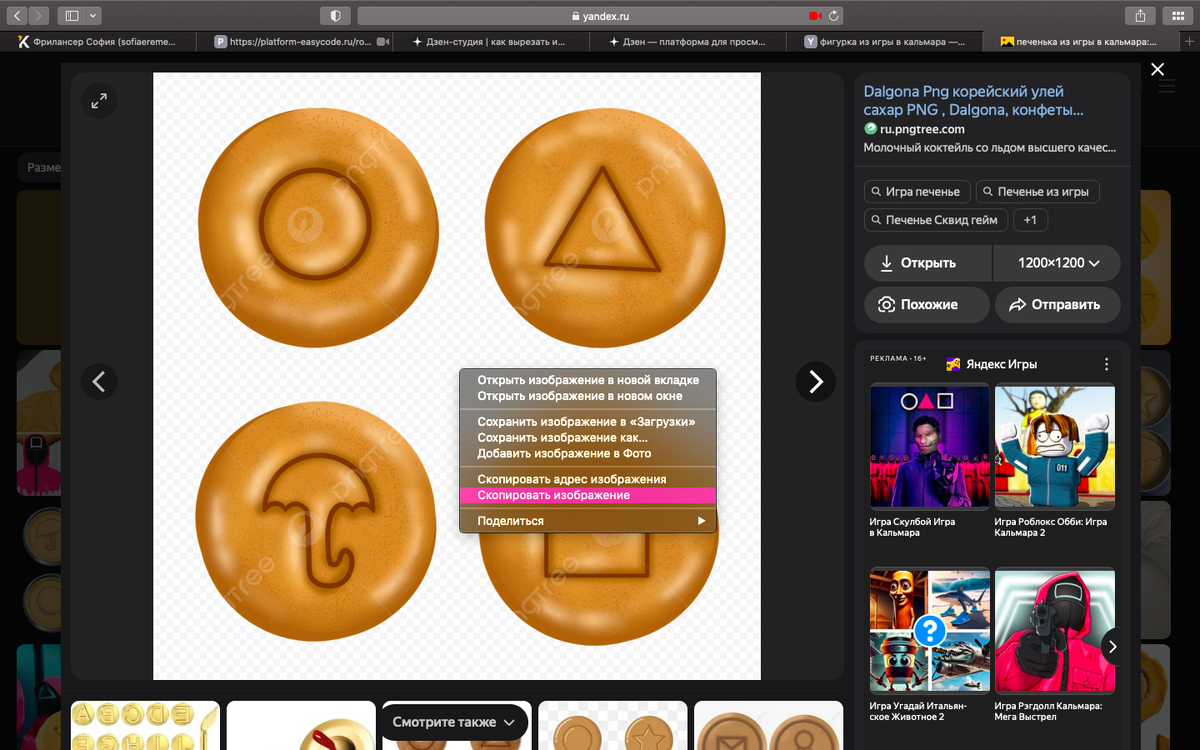Open Игра Рэдролл Кальмара thumbnail
Image resolution: width=1200 pixels, height=750 pixels.
(1055, 631)
